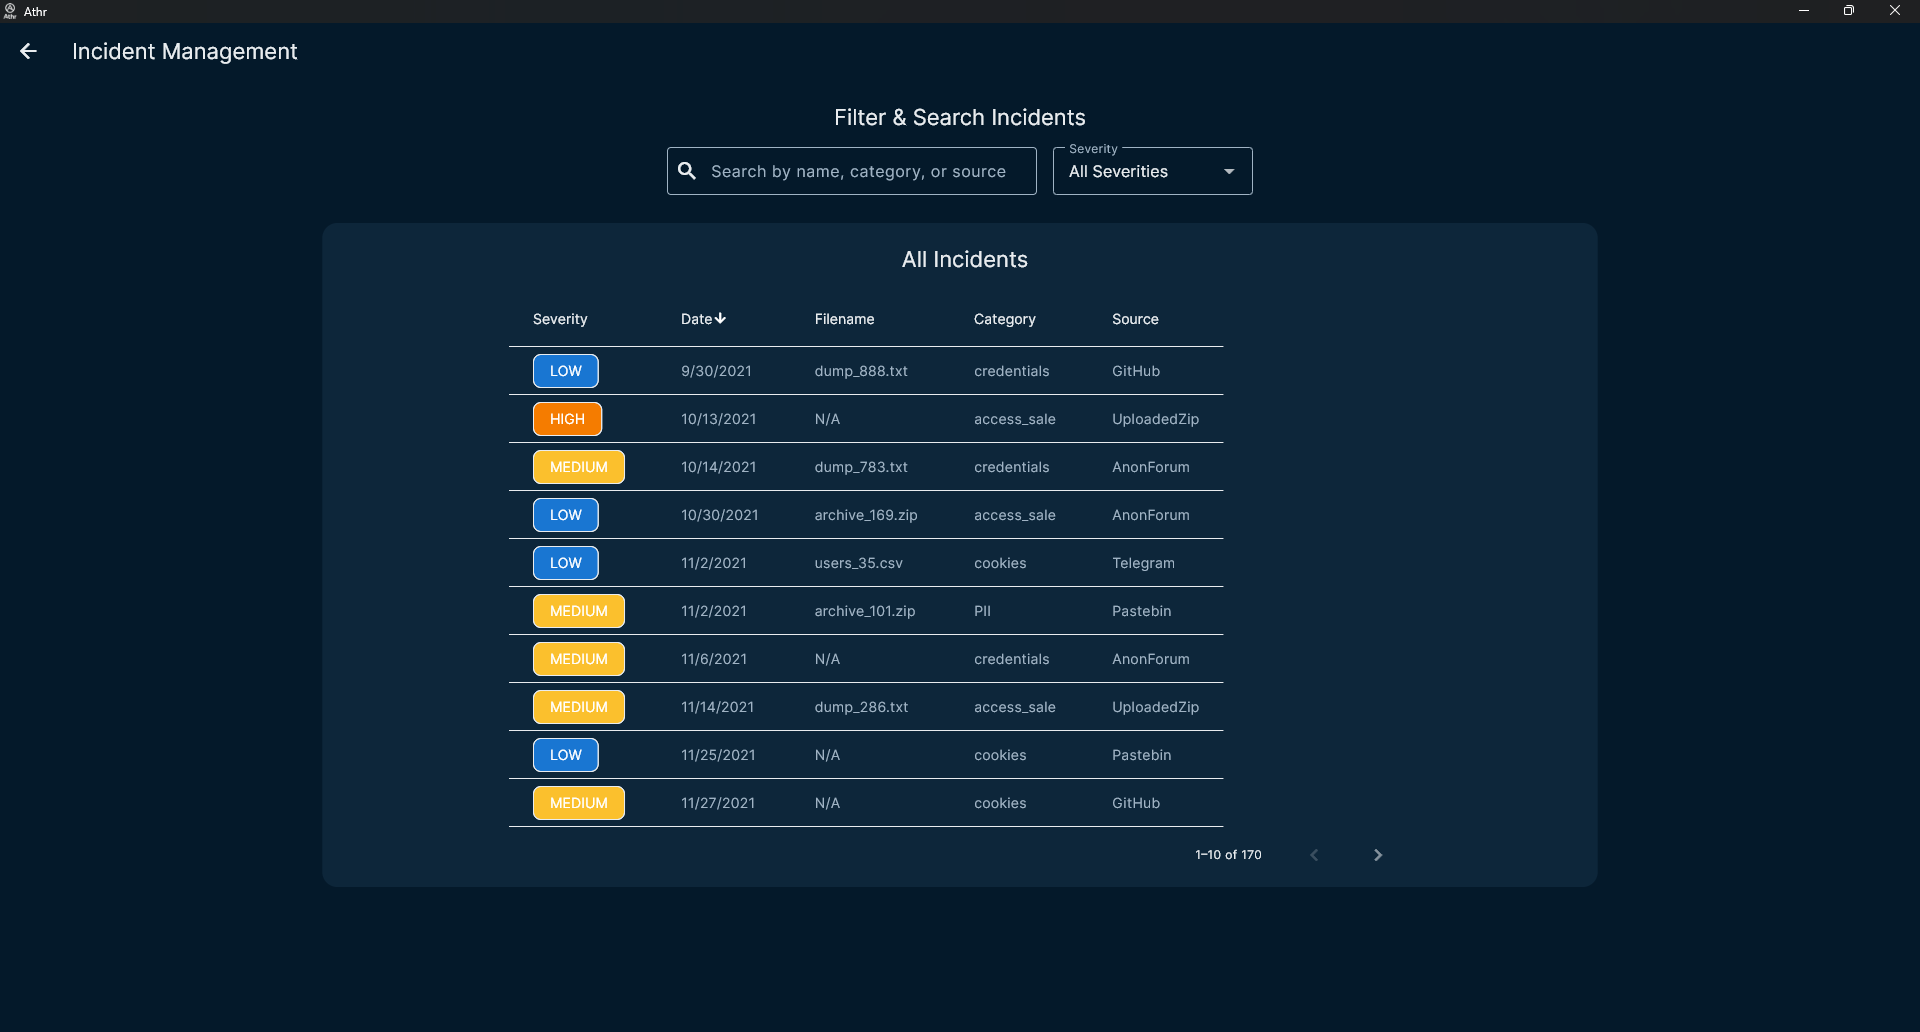Click LOW badge for 11/25/2021 row
The image size is (1920, 1032).
566,755
